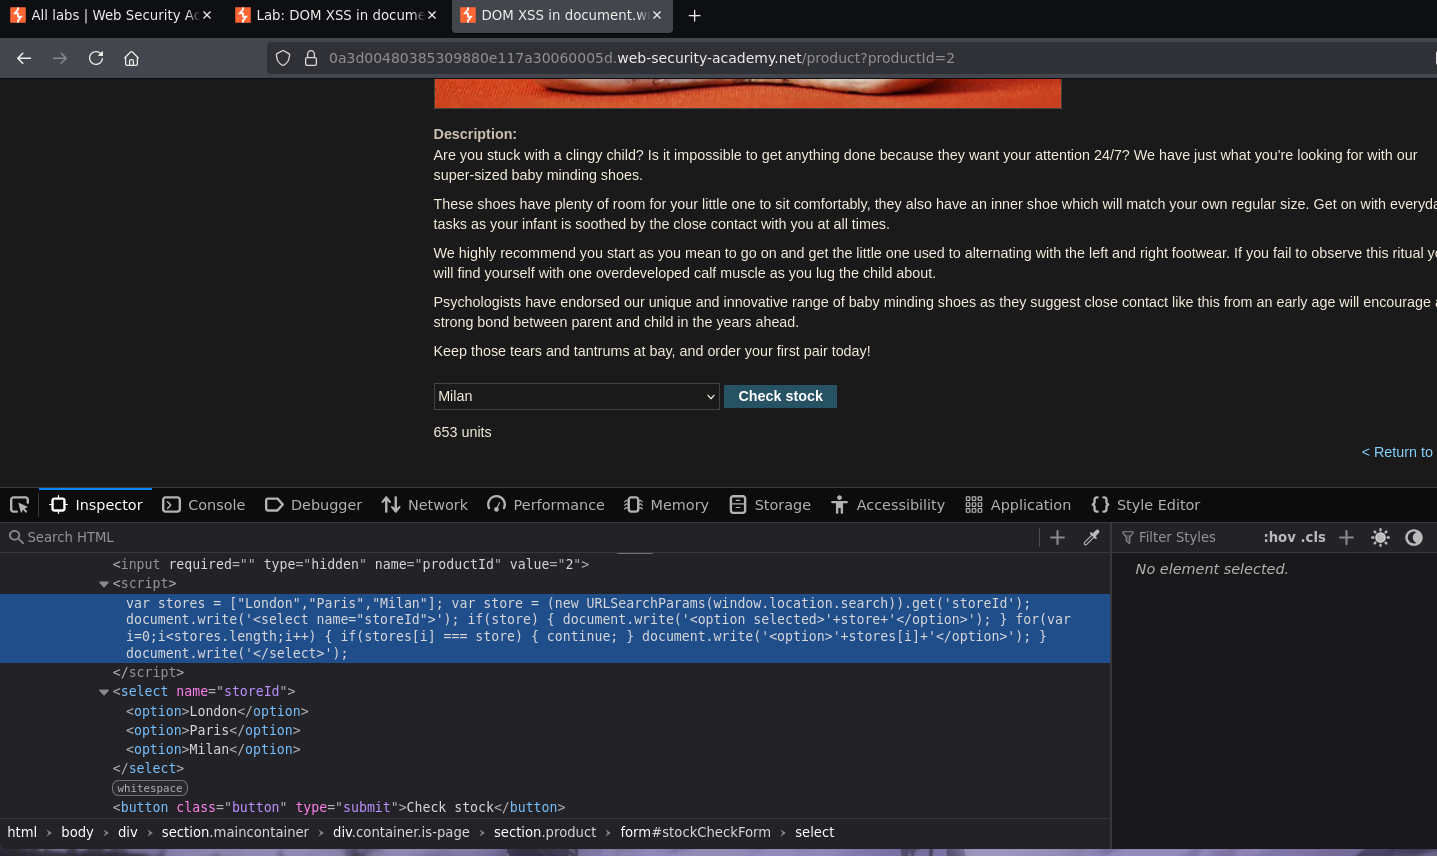Close the 'All labs' tab

[x=207, y=15]
